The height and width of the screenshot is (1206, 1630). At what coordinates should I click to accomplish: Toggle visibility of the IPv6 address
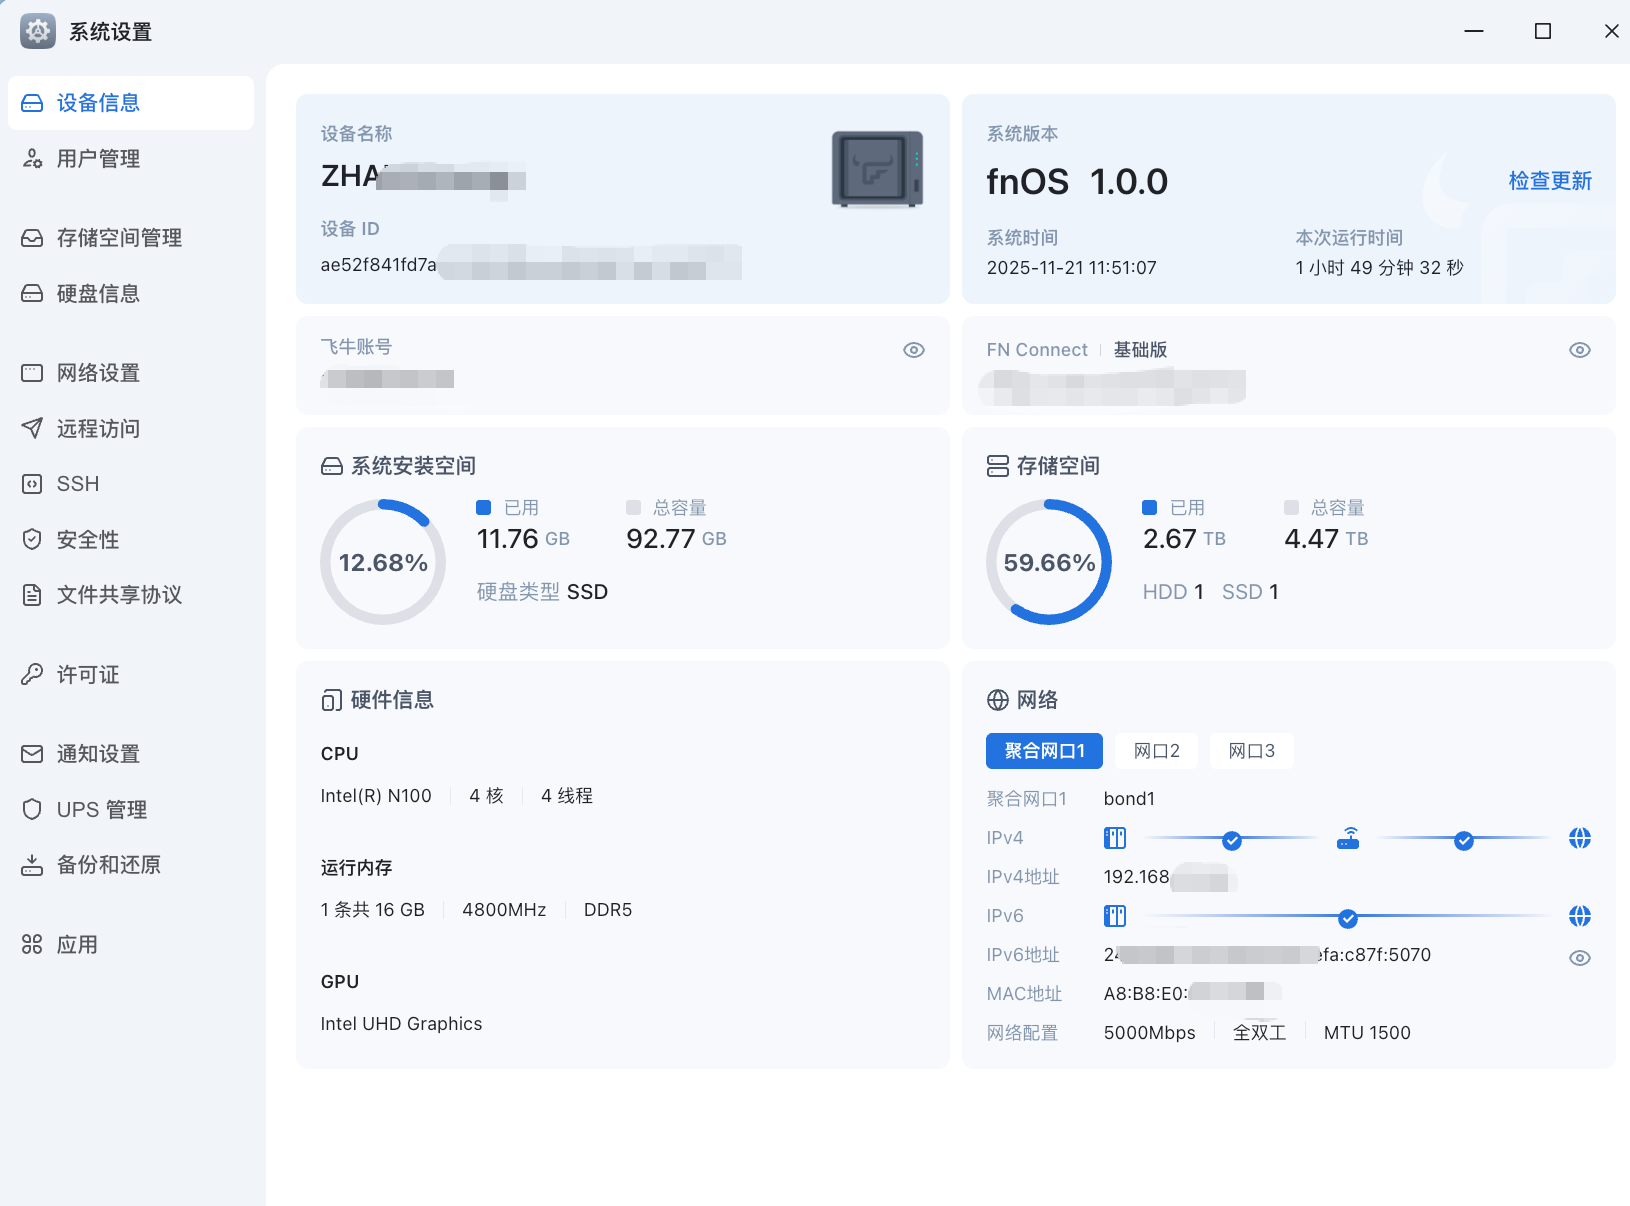click(1579, 958)
